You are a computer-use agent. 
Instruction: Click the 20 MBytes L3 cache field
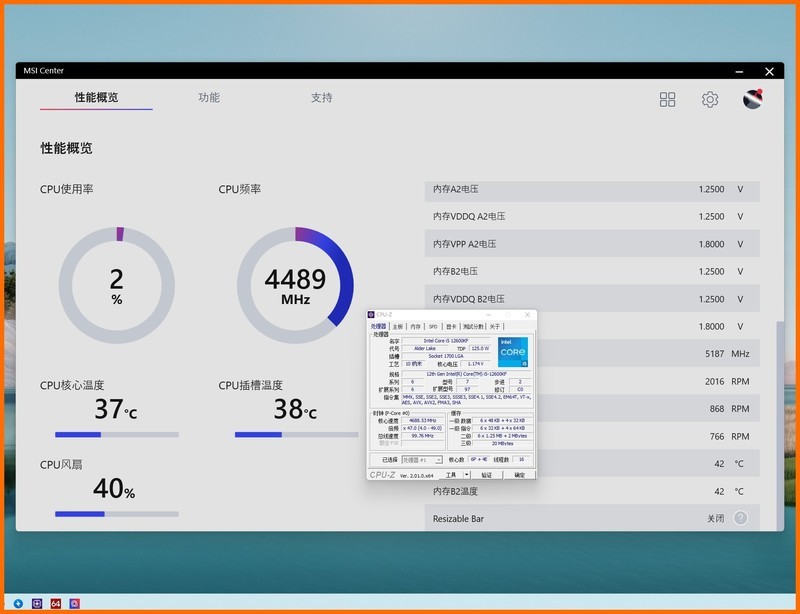[x=502, y=444]
